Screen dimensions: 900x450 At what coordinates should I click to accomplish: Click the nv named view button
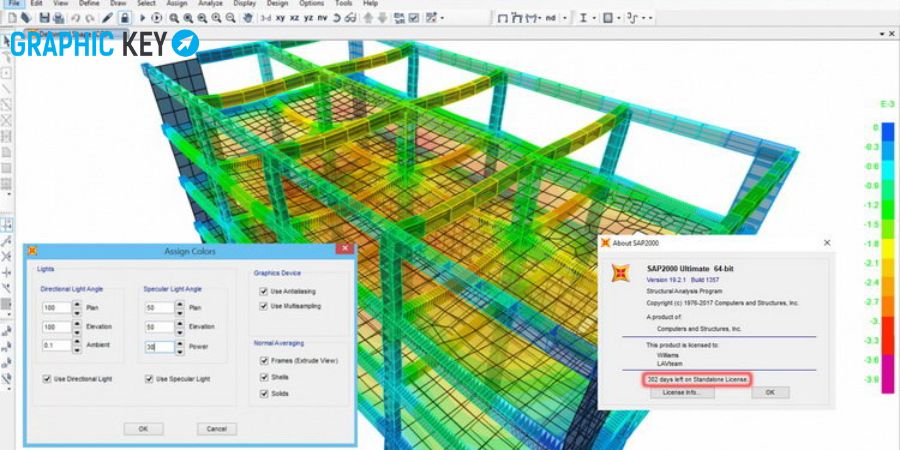click(323, 18)
